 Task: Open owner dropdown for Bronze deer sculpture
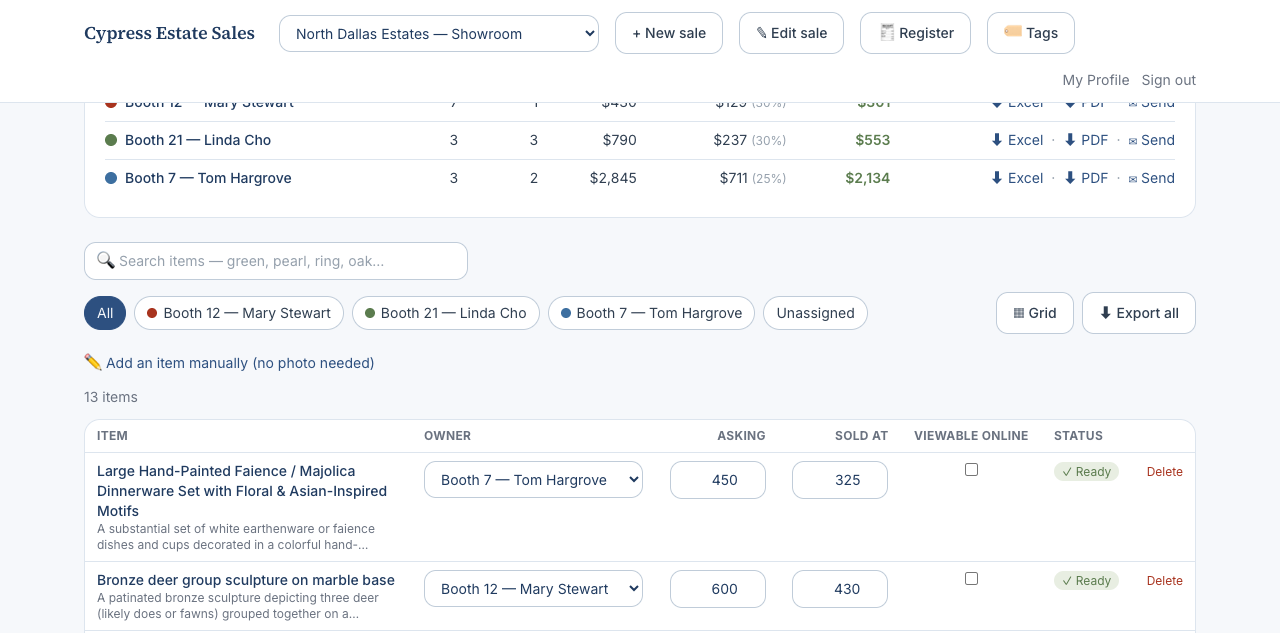click(533, 589)
